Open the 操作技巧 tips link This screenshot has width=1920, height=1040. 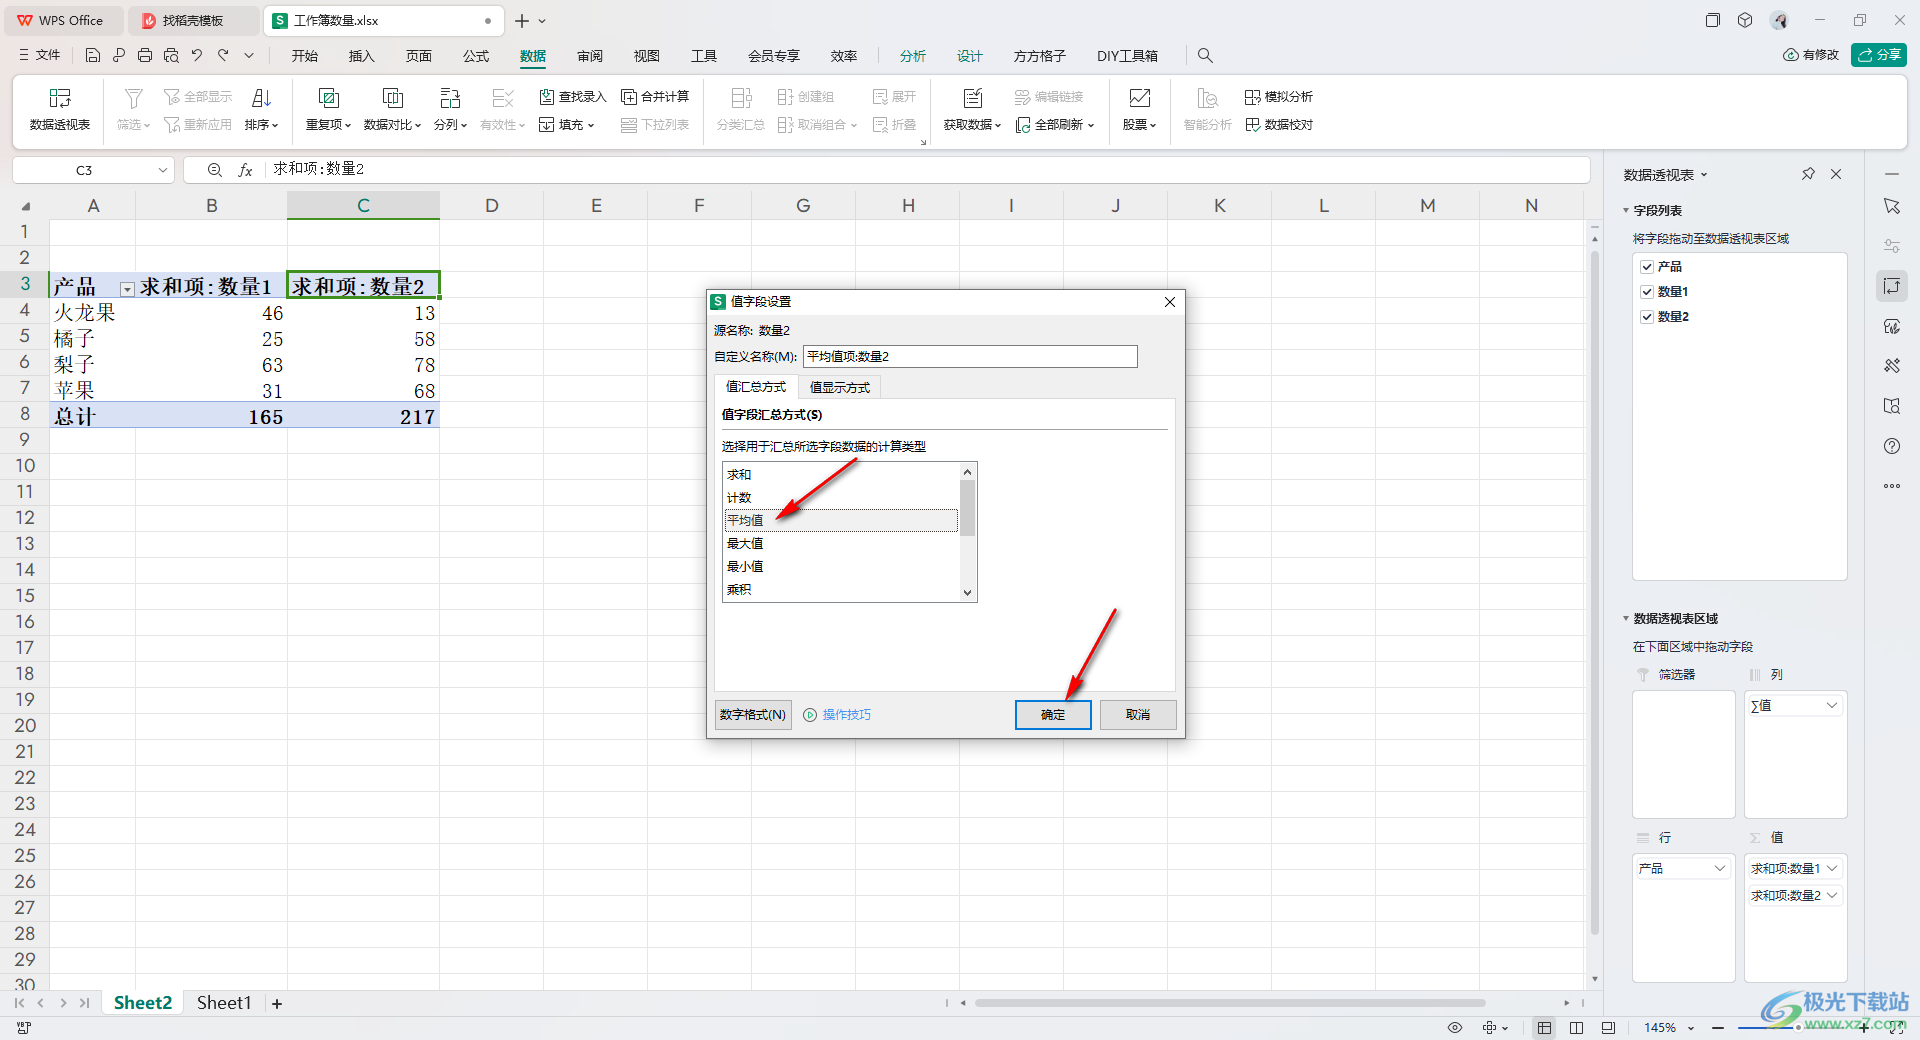coord(837,715)
